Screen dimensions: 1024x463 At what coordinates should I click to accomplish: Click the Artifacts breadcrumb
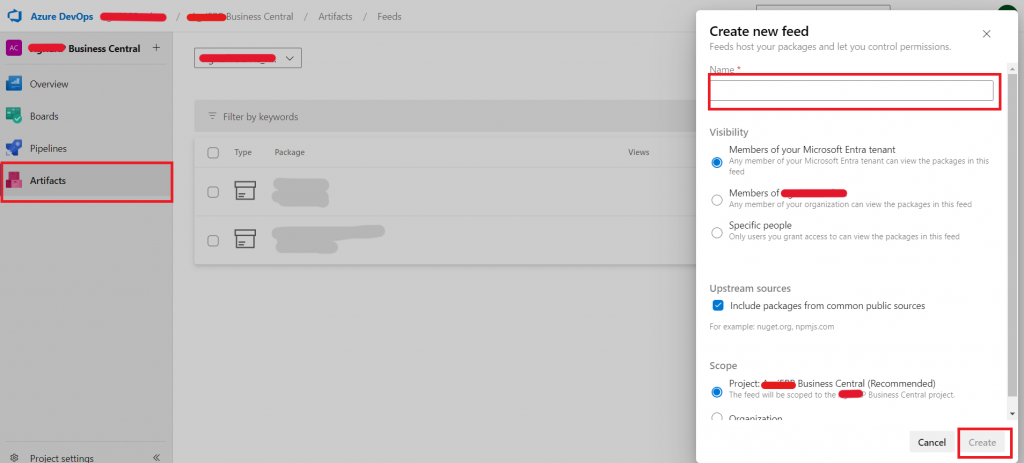(336, 16)
